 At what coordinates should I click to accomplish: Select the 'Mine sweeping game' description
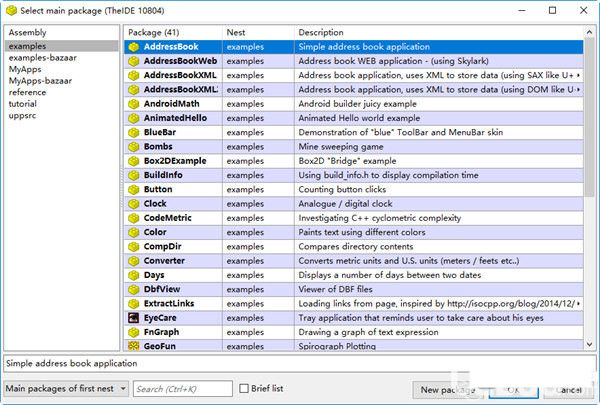tap(341, 147)
